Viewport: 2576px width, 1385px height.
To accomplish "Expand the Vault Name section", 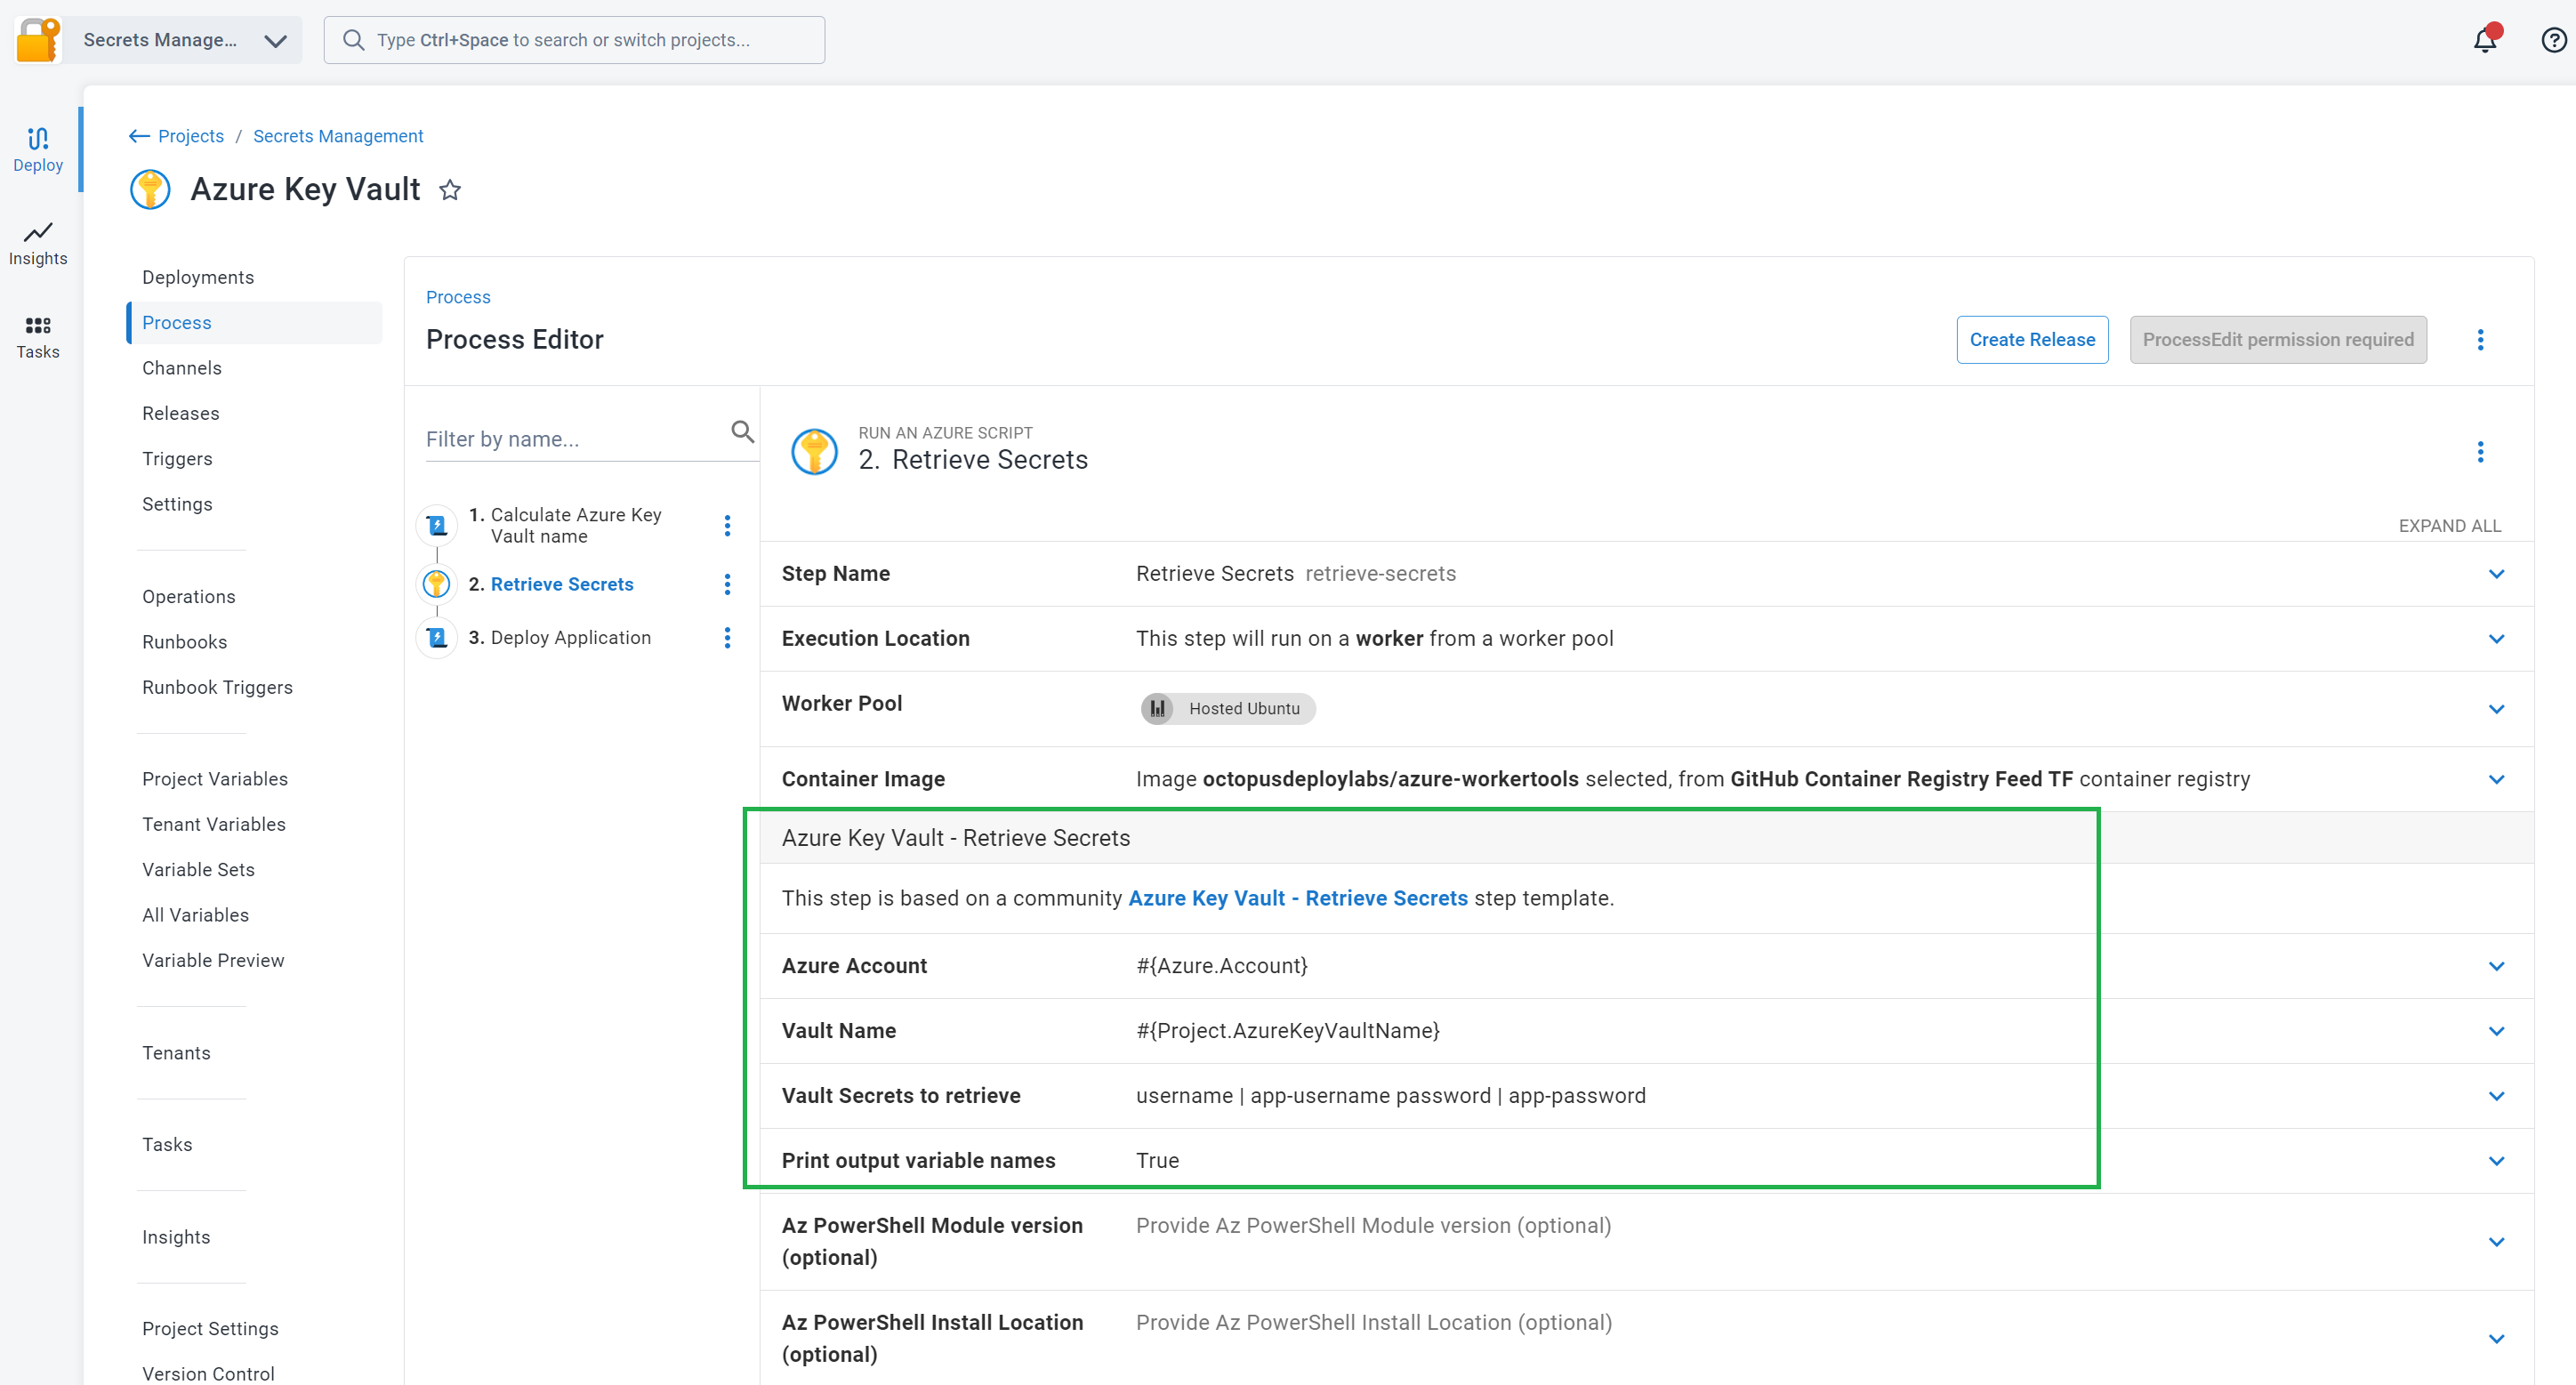I will pyautogui.click(x=2496, y=1031).
